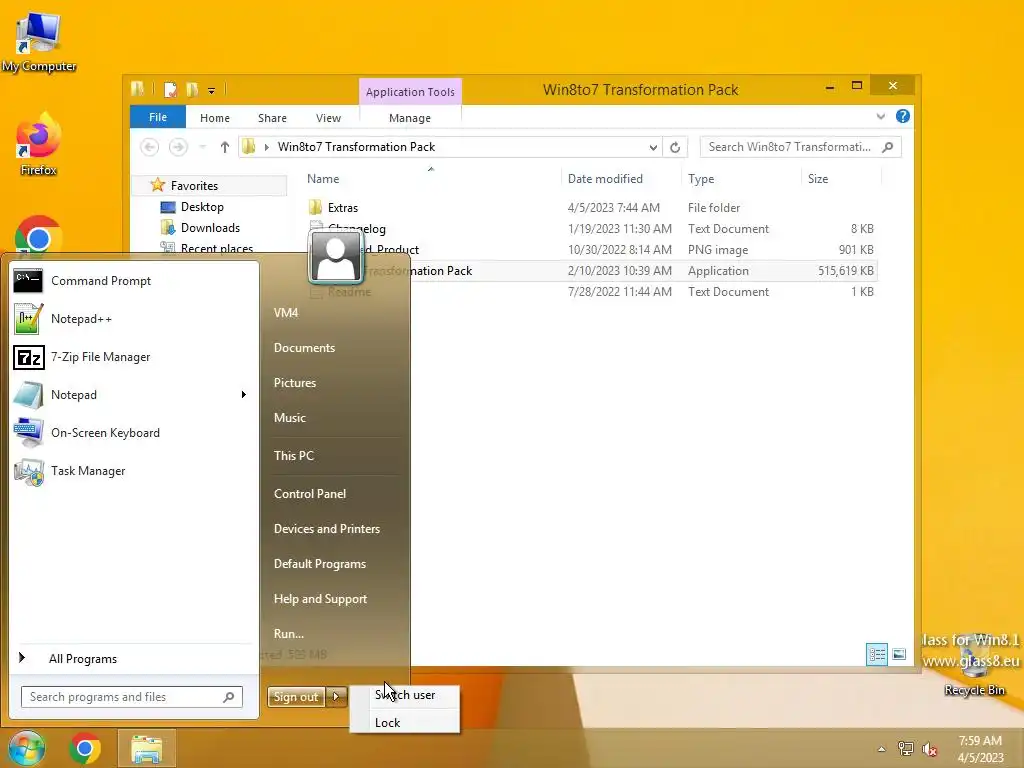Go up one folder level
1024x768 pixels.
click(225, 147)
